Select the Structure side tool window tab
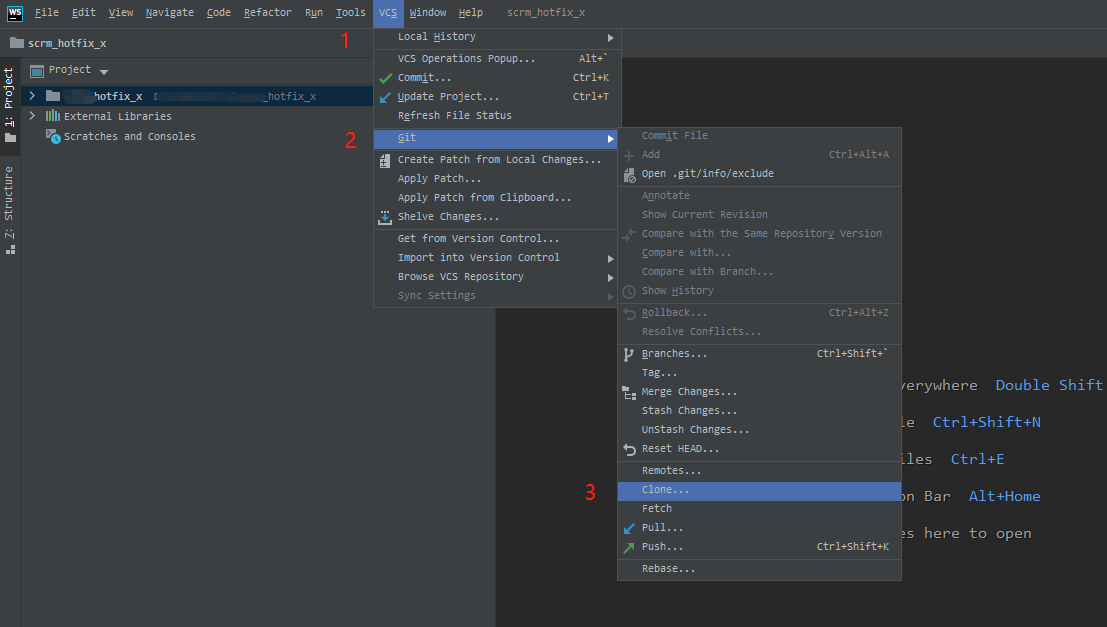The image size is (1107, 627). tap(9, 210)
